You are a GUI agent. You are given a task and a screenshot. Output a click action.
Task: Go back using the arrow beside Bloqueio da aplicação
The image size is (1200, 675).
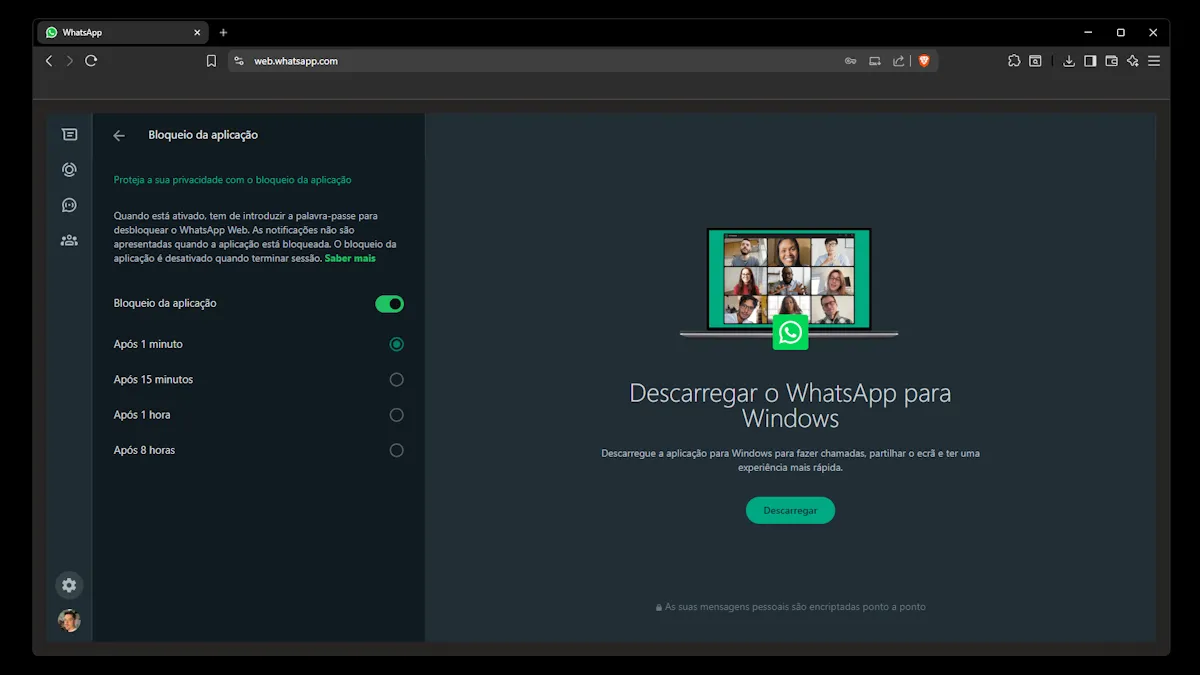[119, 135]
